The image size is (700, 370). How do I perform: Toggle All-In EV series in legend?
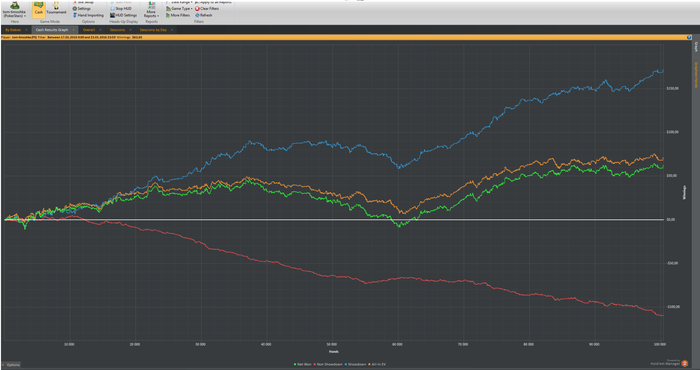[378, 365]
